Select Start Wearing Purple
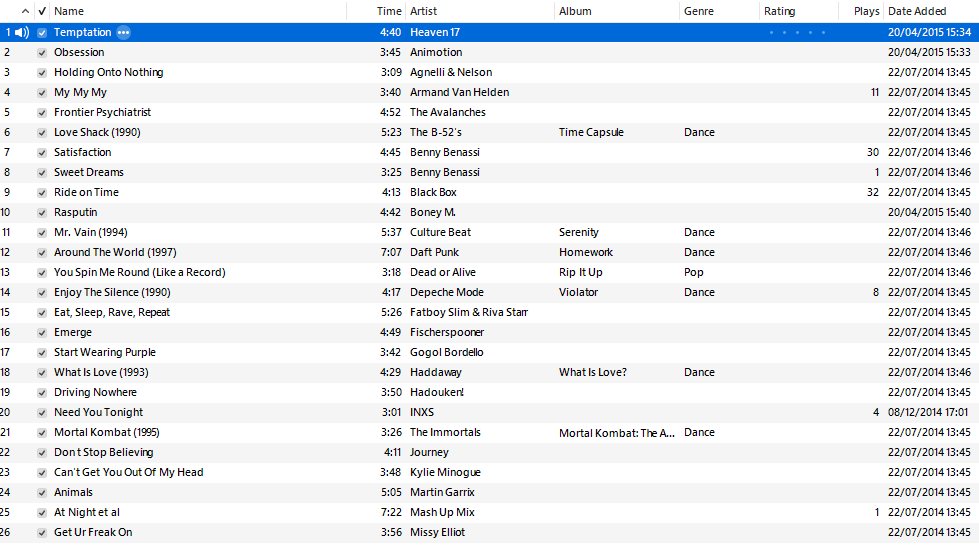Image resolution: width=979 pixels, height=545 pixels. (105, 352)
